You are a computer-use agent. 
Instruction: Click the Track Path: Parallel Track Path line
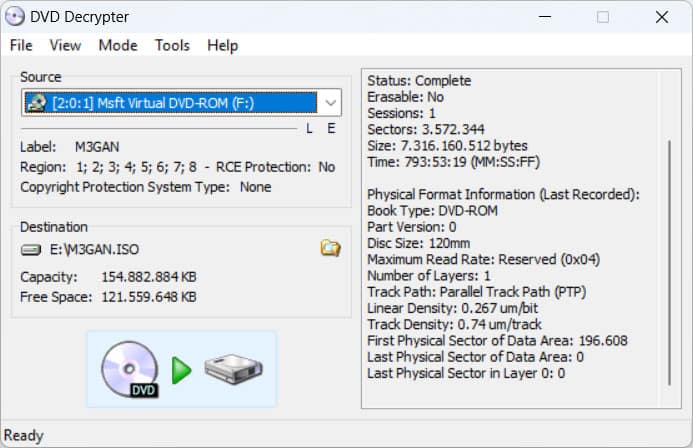476,292
